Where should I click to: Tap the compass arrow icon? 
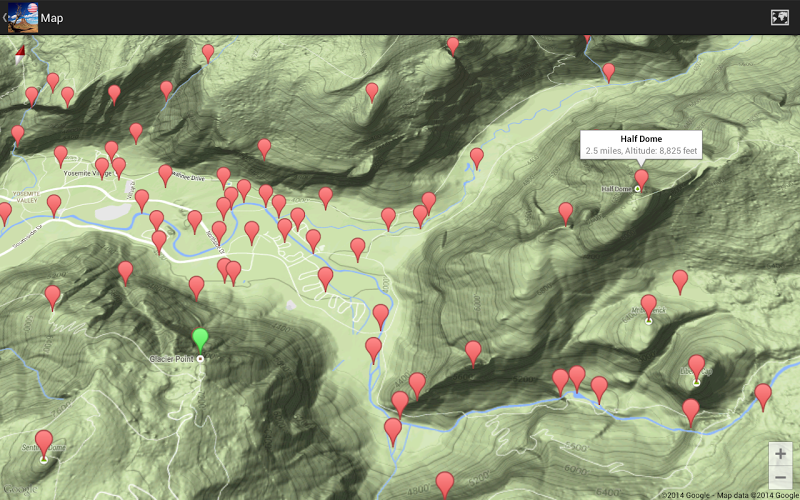20,55
